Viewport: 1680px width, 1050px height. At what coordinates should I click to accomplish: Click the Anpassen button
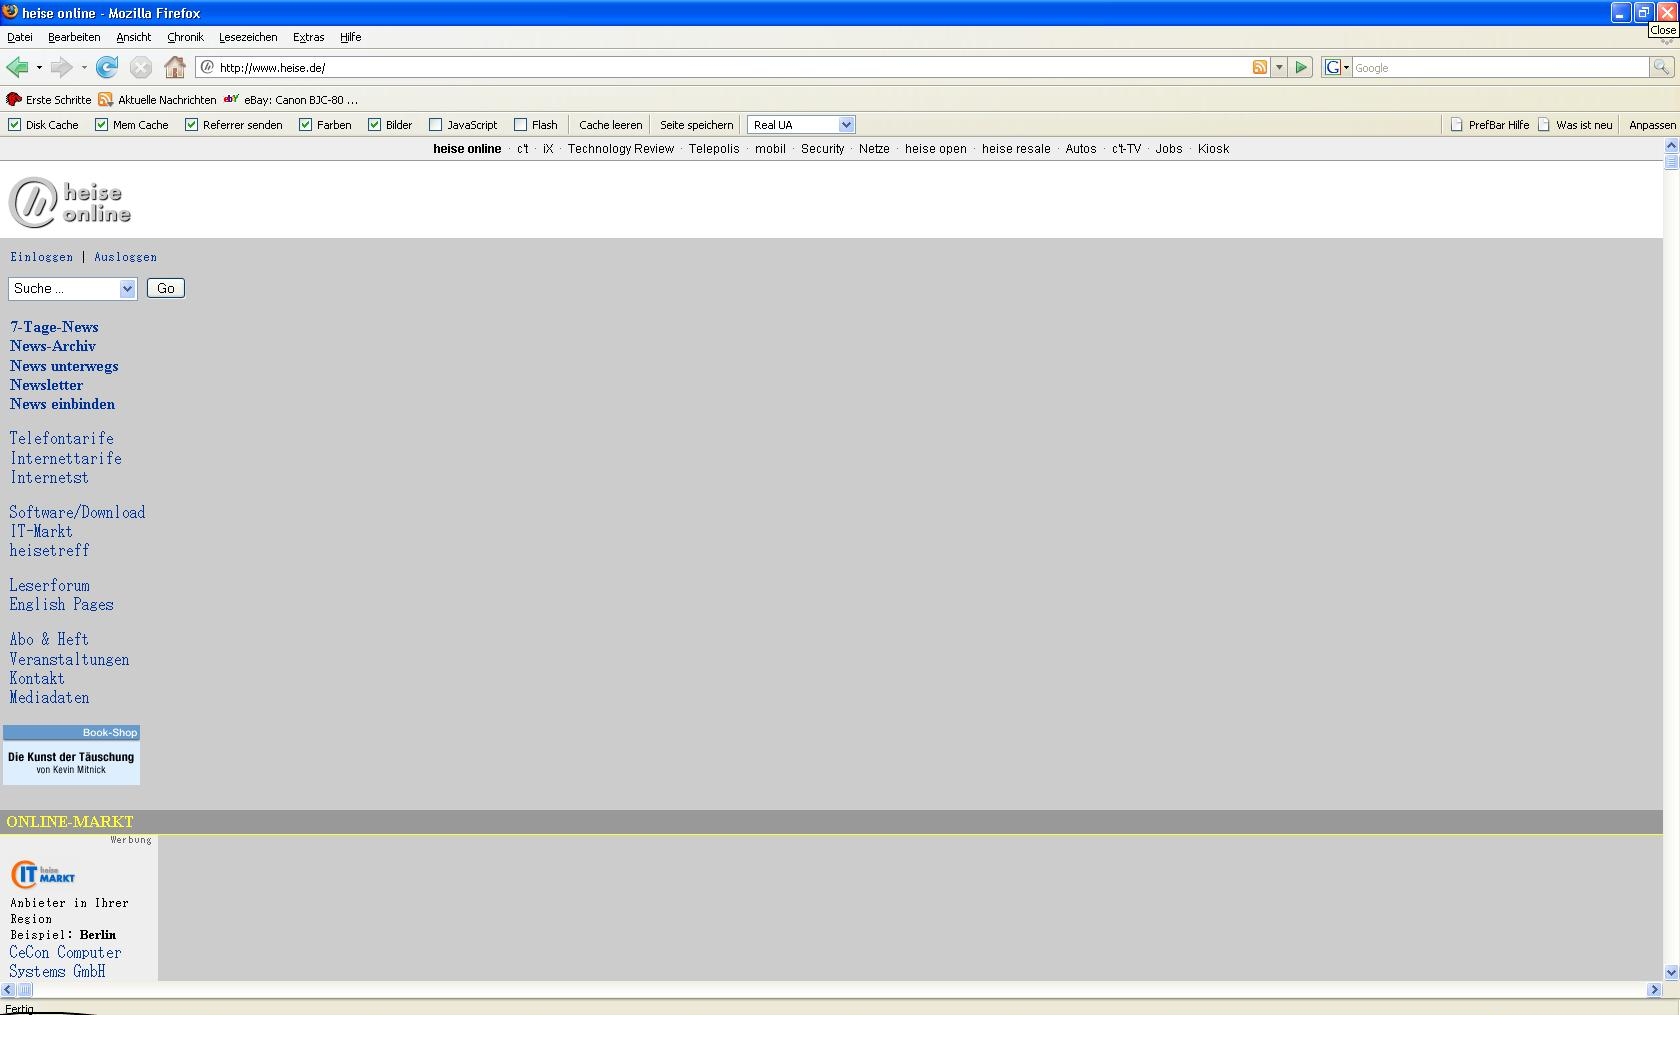[x=1652, y=125]
